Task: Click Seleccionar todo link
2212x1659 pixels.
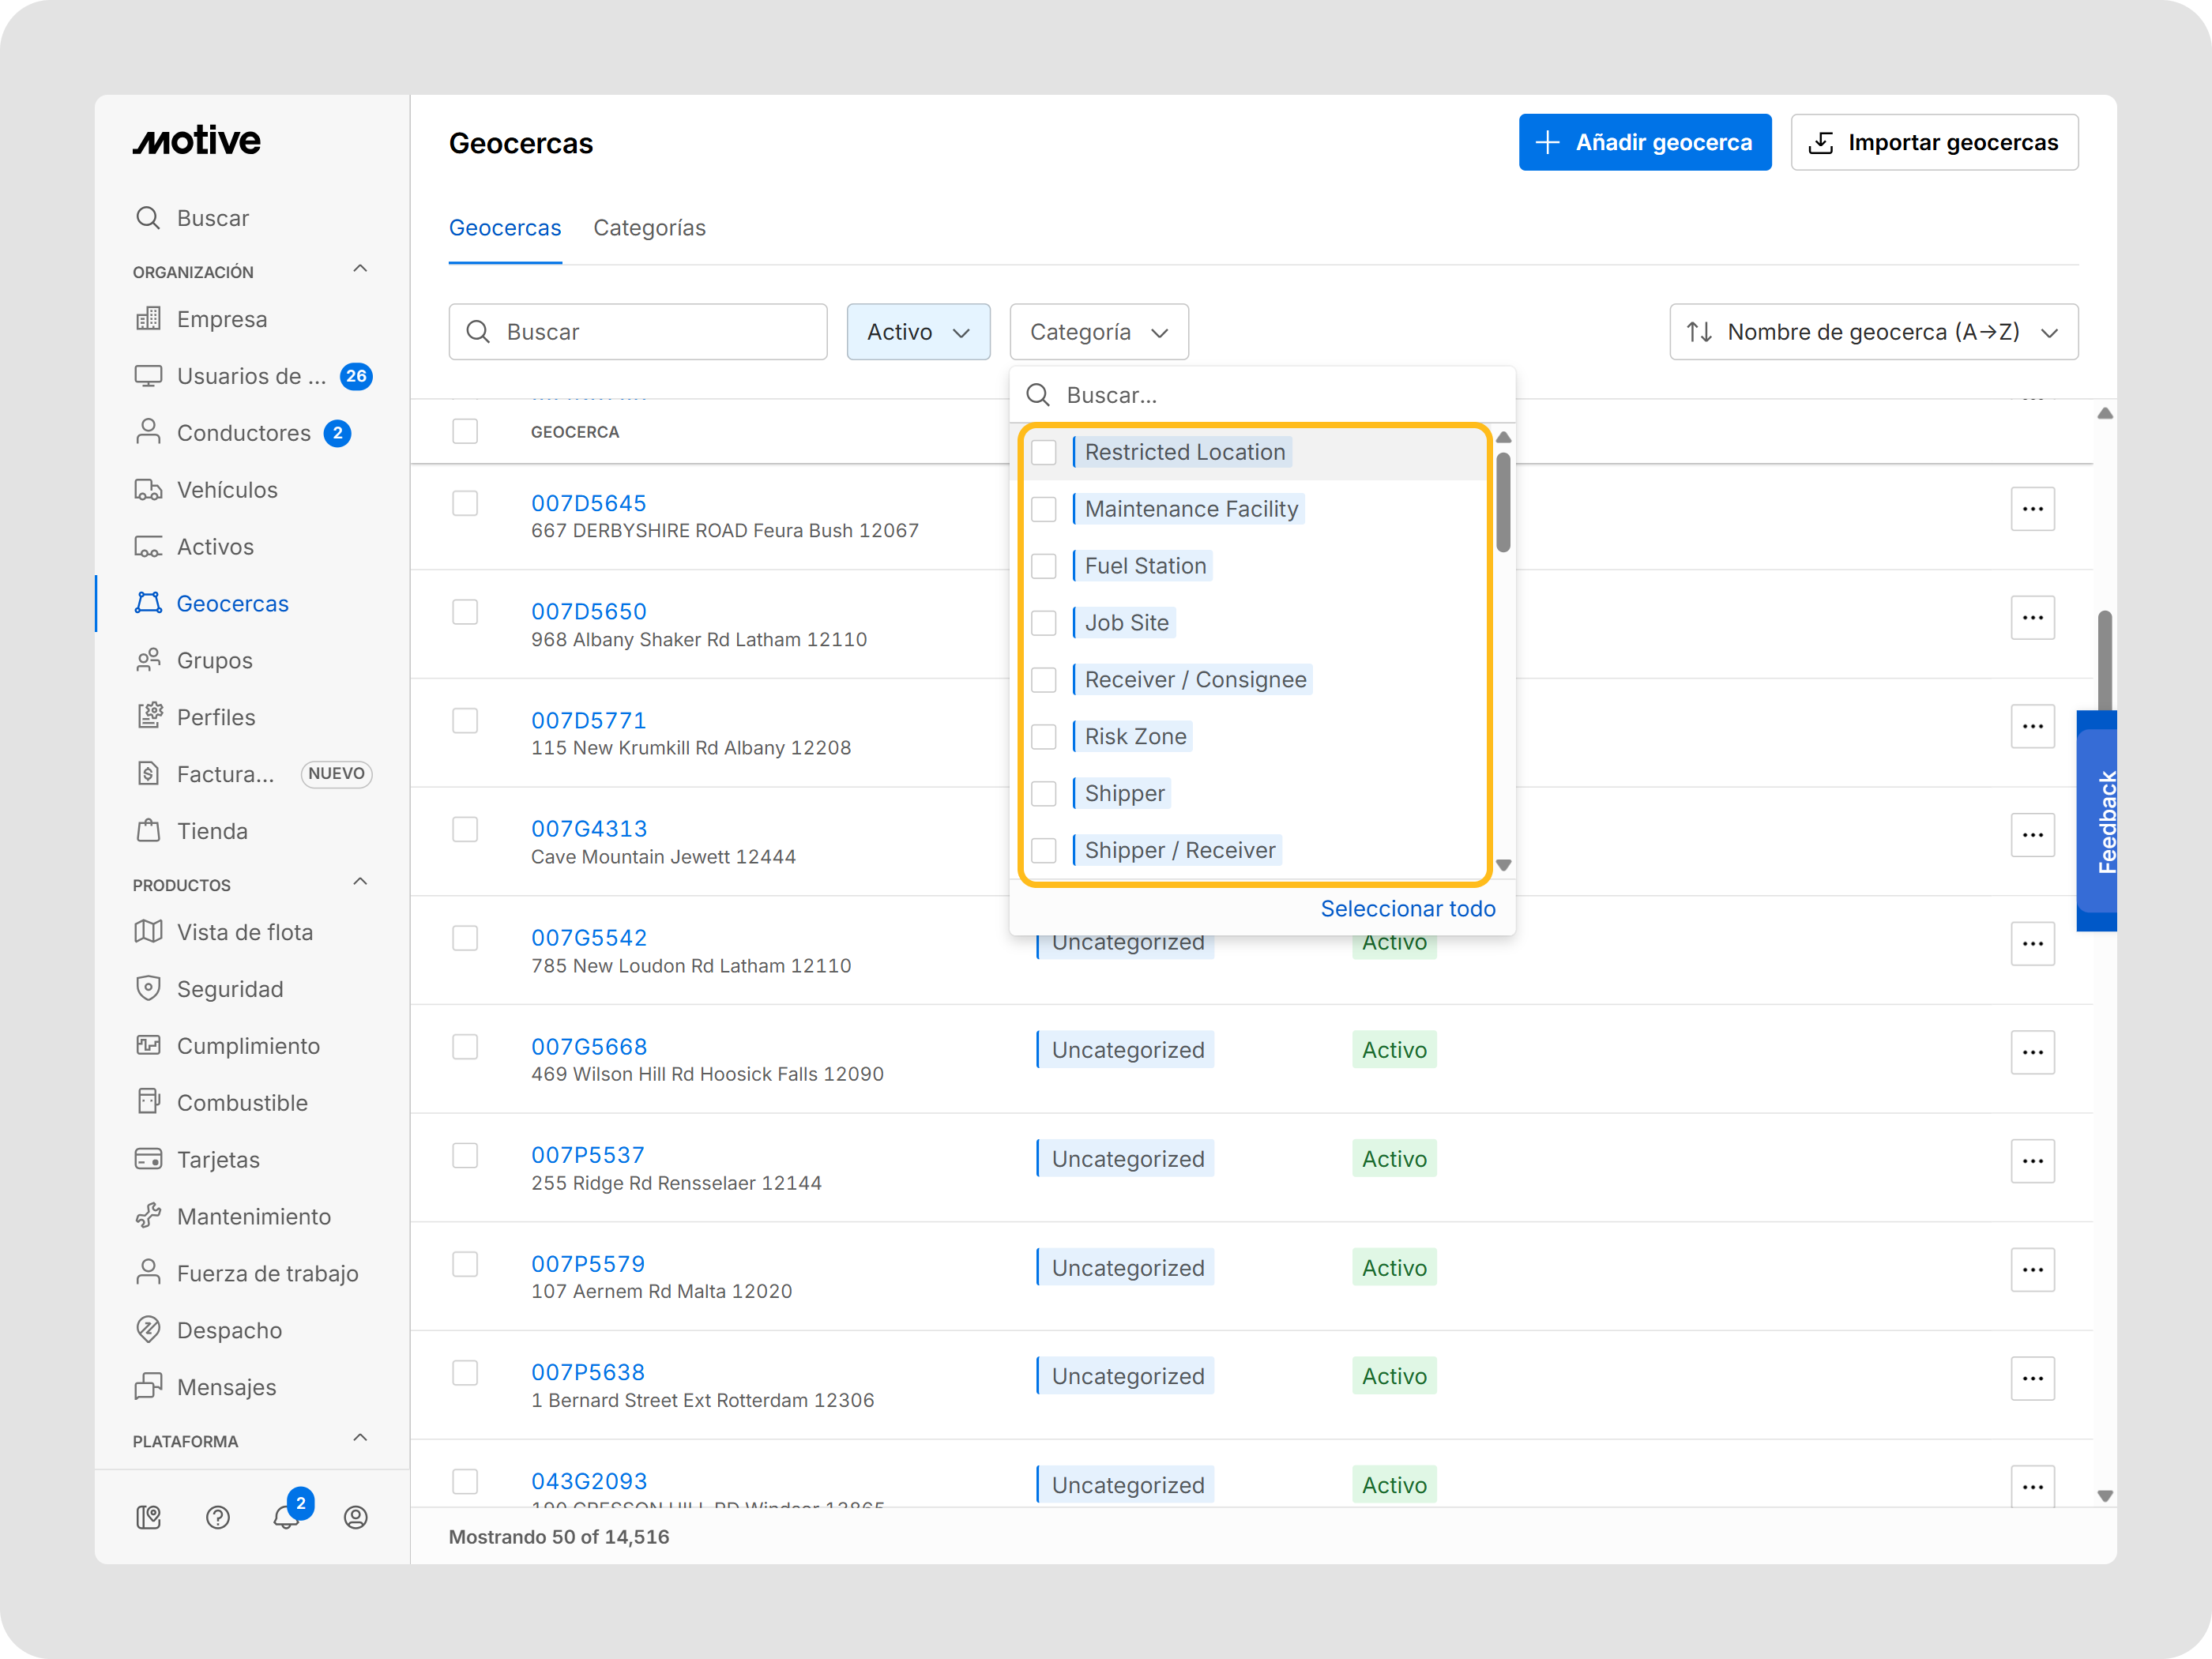Action: 1407,908
